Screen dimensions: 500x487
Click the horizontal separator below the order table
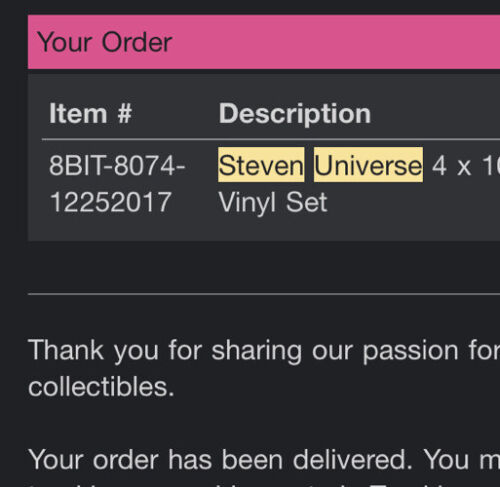[x=264, y=294]
